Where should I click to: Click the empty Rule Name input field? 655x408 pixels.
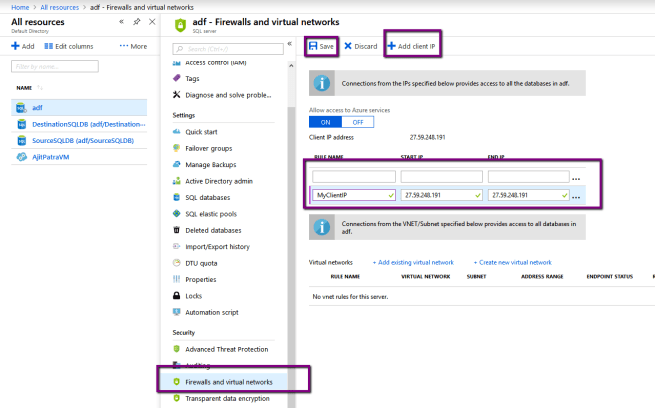[x=353, y=177]
